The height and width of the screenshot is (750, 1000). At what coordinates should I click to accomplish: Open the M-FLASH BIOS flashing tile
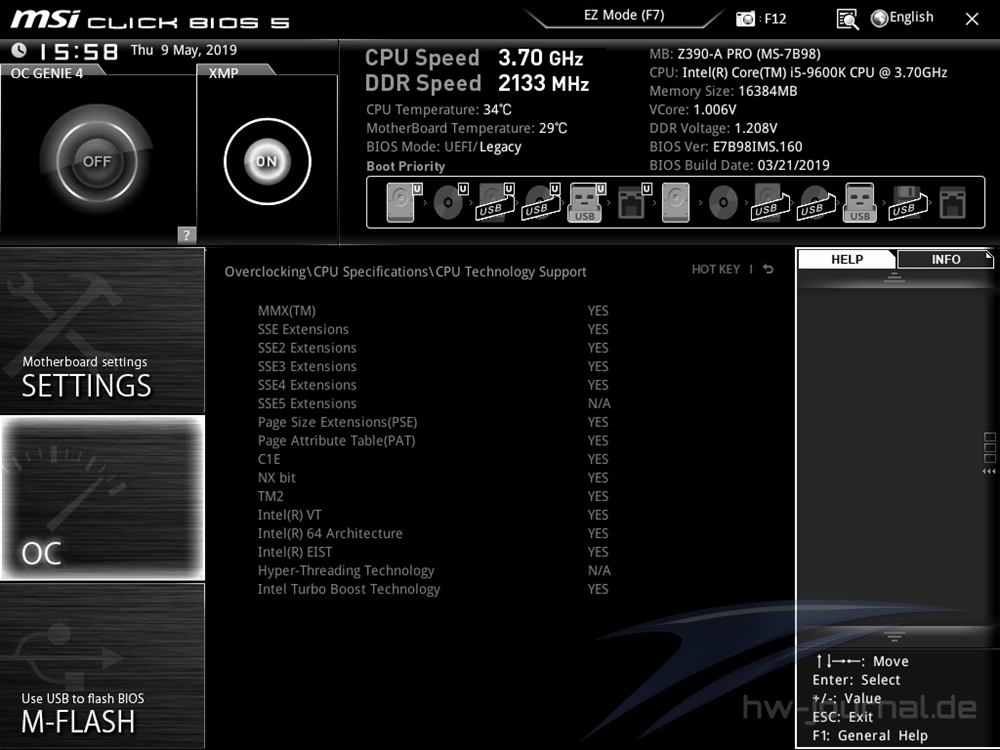pyautogui.click(x=102, y=665)
